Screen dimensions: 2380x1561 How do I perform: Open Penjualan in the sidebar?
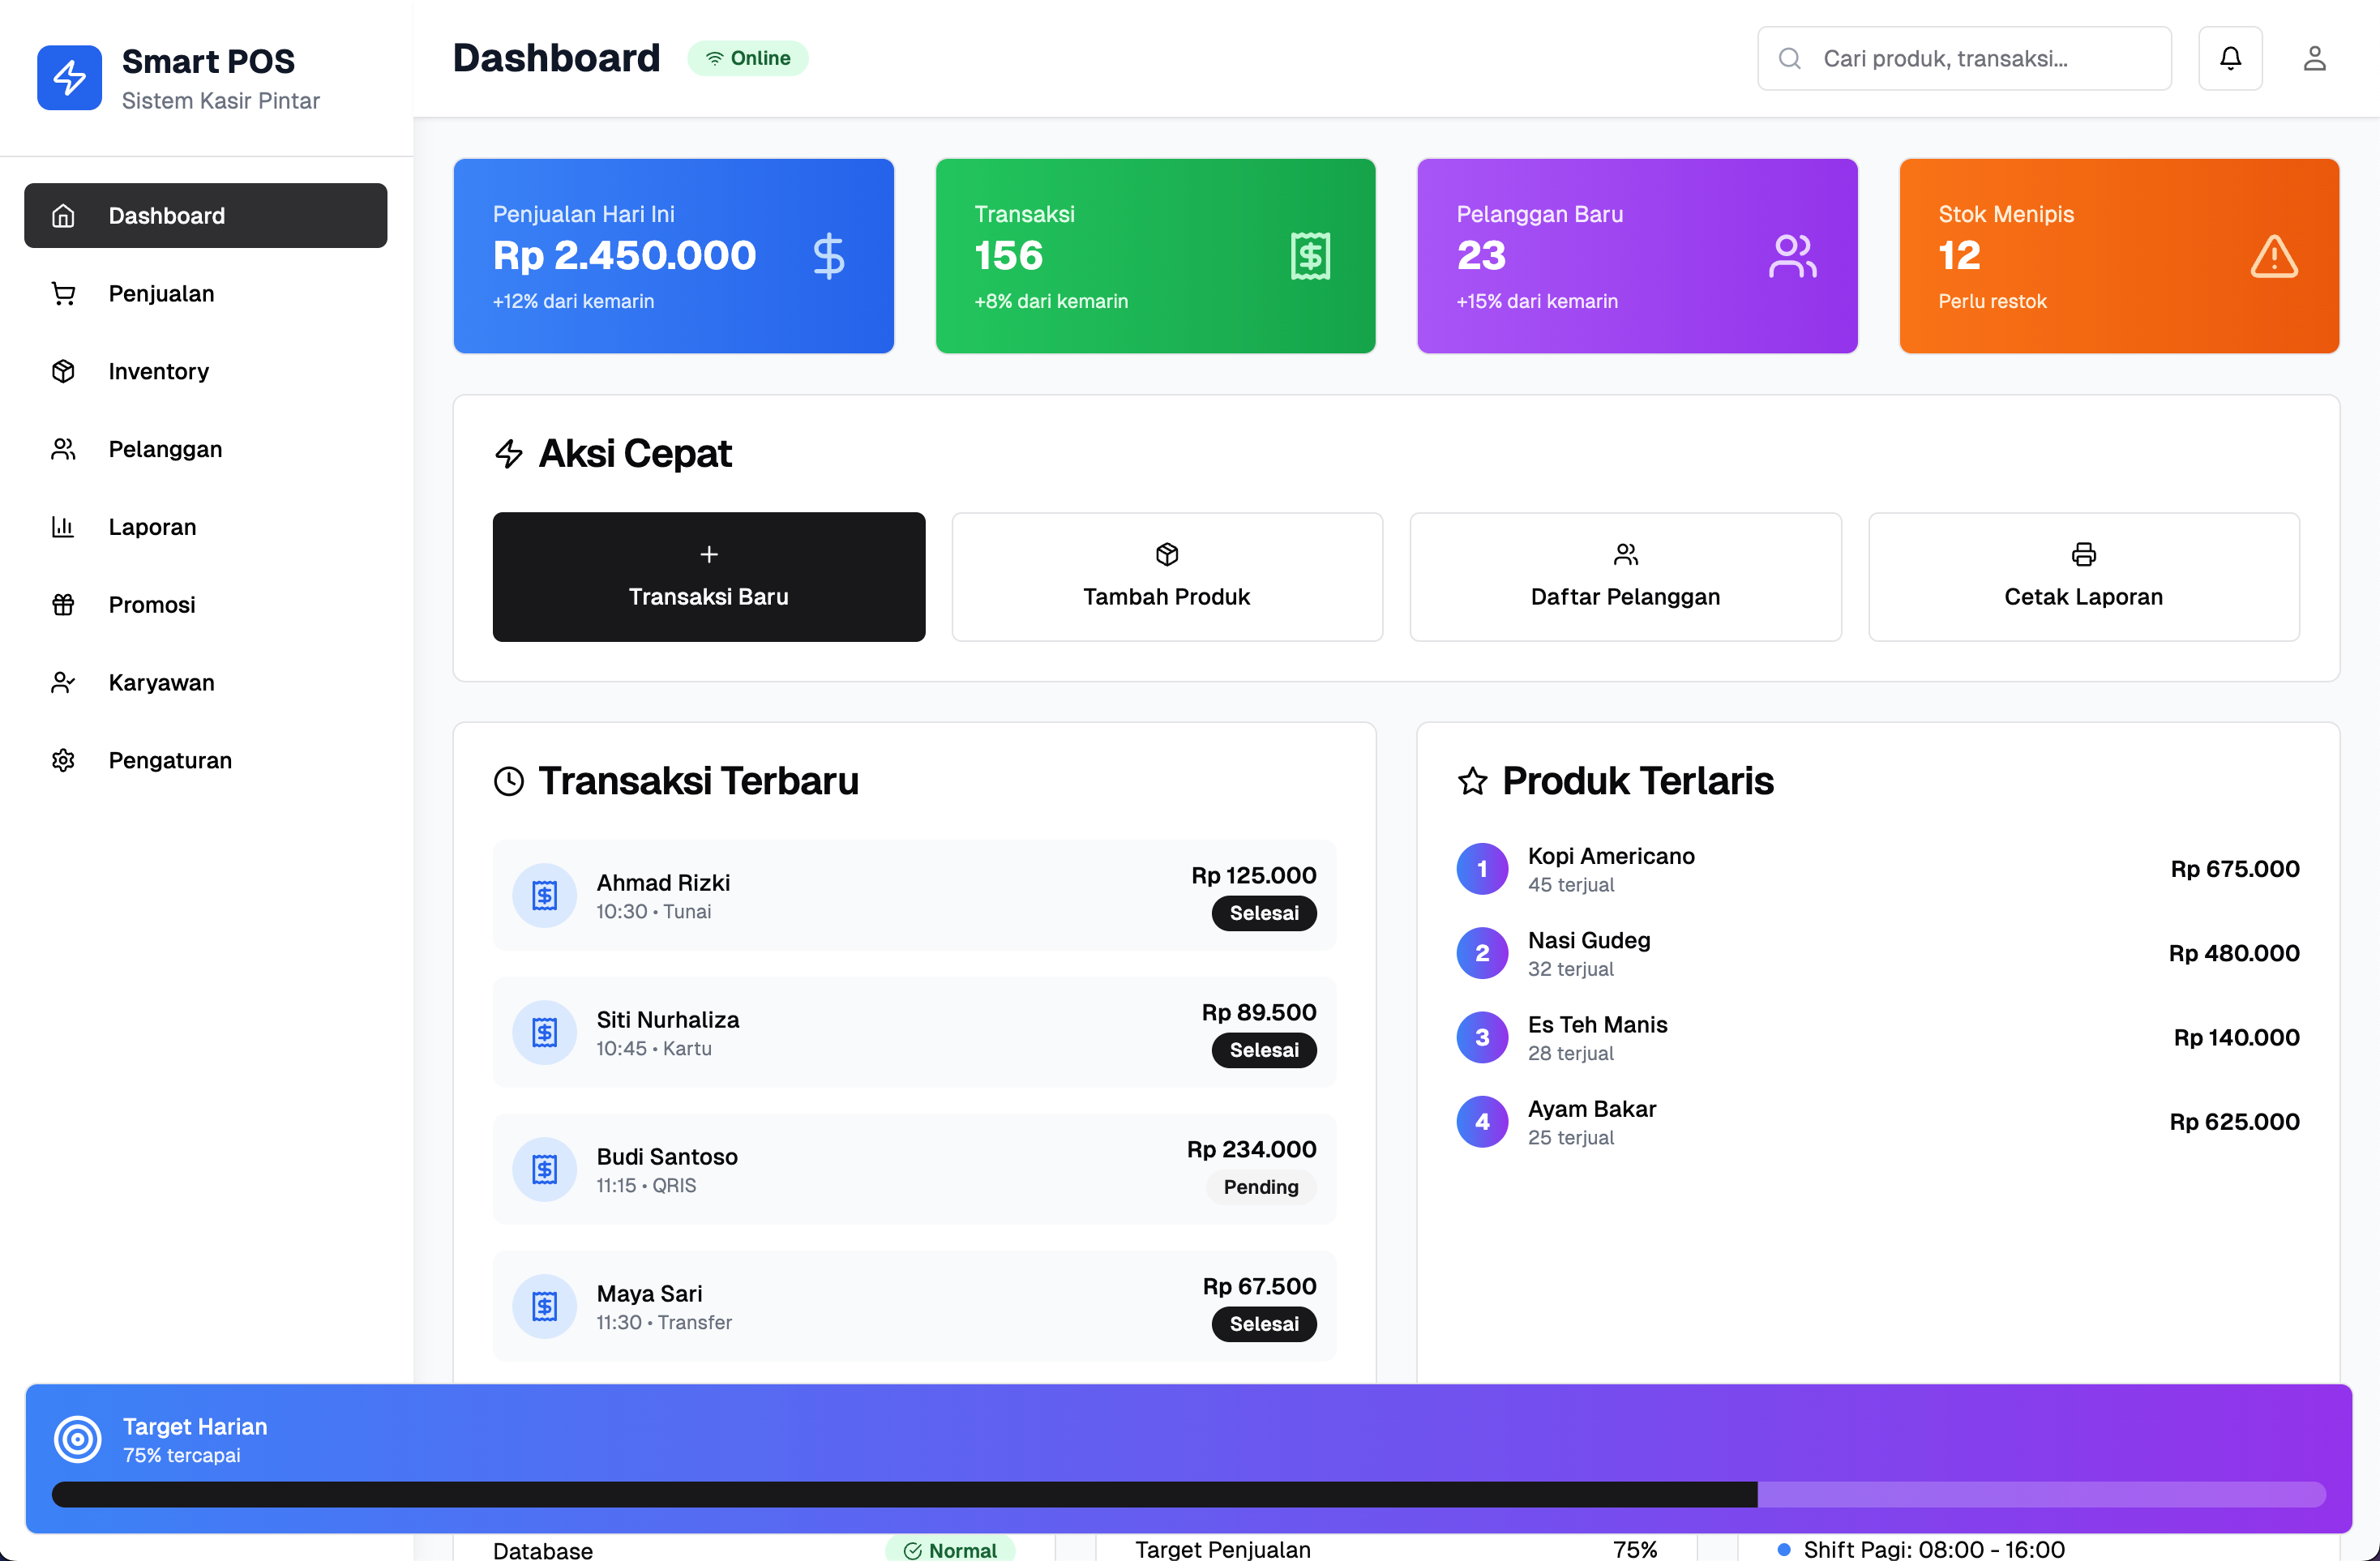[206, 294]
